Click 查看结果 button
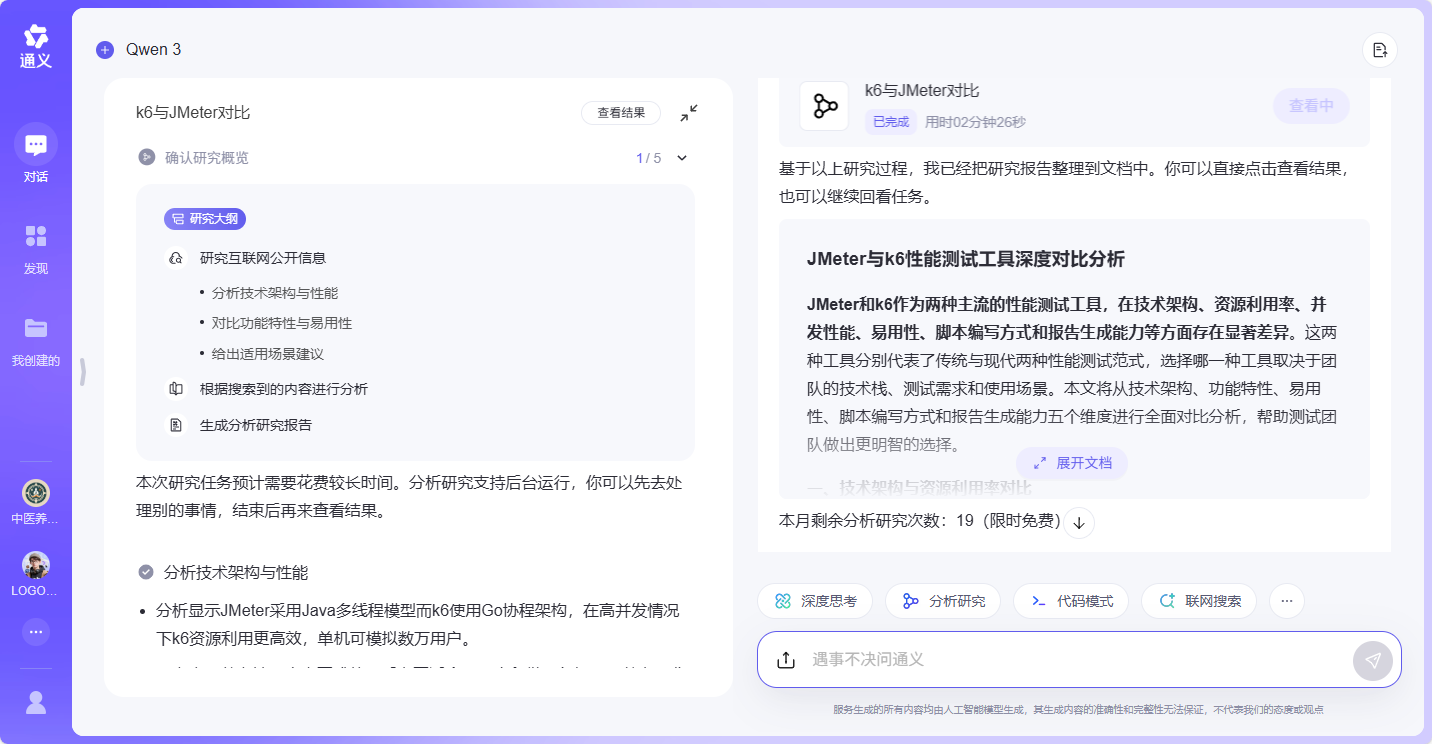The width and height of the screenshot is (1432, 744). pyautogui.click(x=620, y=113)
